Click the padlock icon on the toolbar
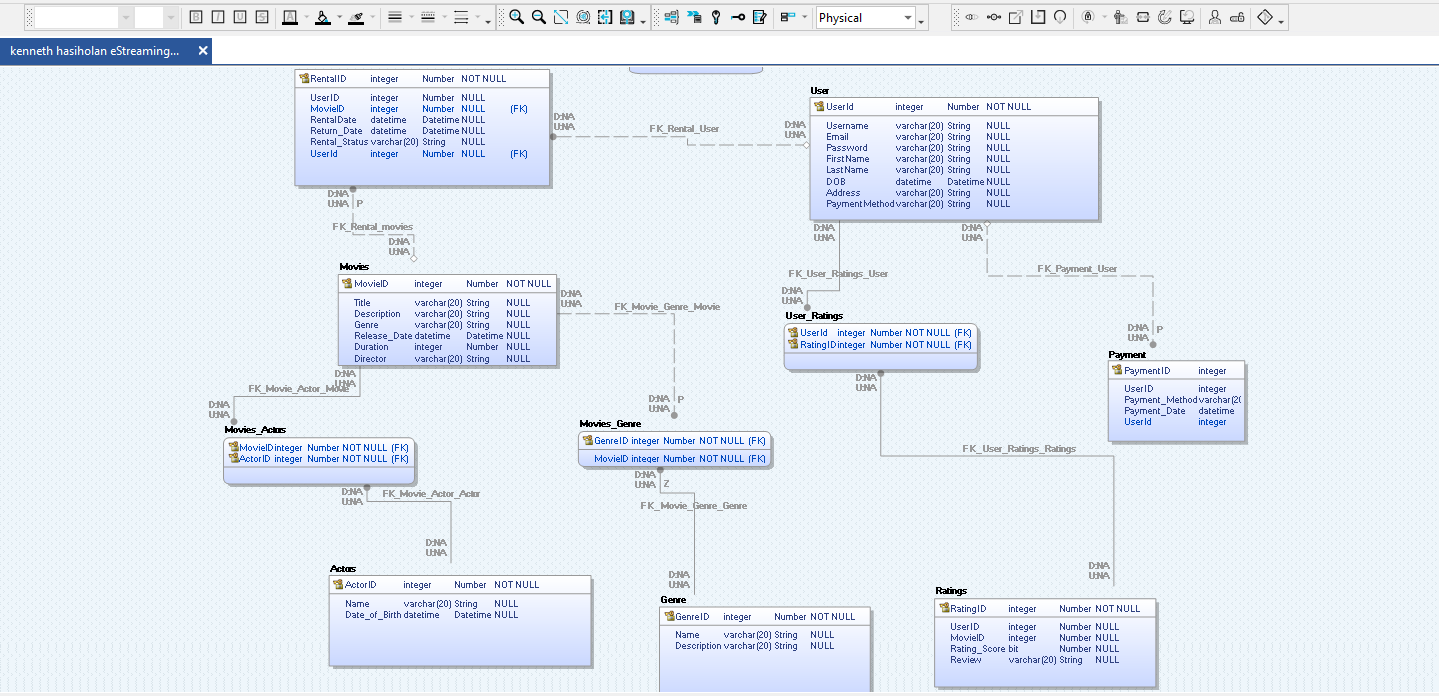1439x696 pixels. point(1085,16)
